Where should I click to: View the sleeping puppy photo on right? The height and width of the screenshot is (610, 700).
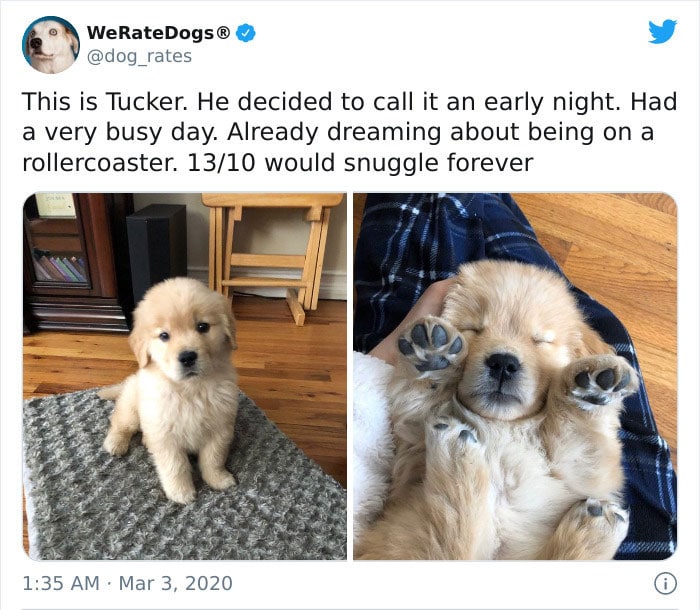pos(515,376)
